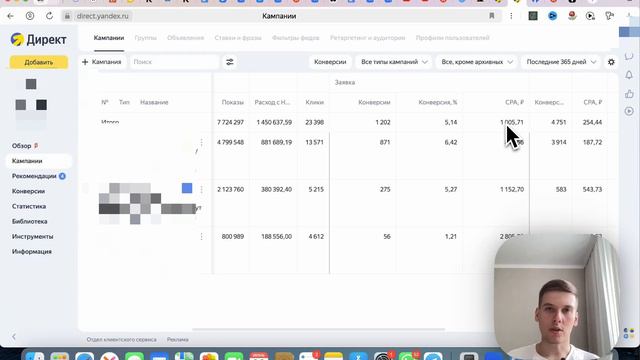640x360 pixels.
Task: Open Инструменты in the sidebar
Action: [x=32, y=236]
